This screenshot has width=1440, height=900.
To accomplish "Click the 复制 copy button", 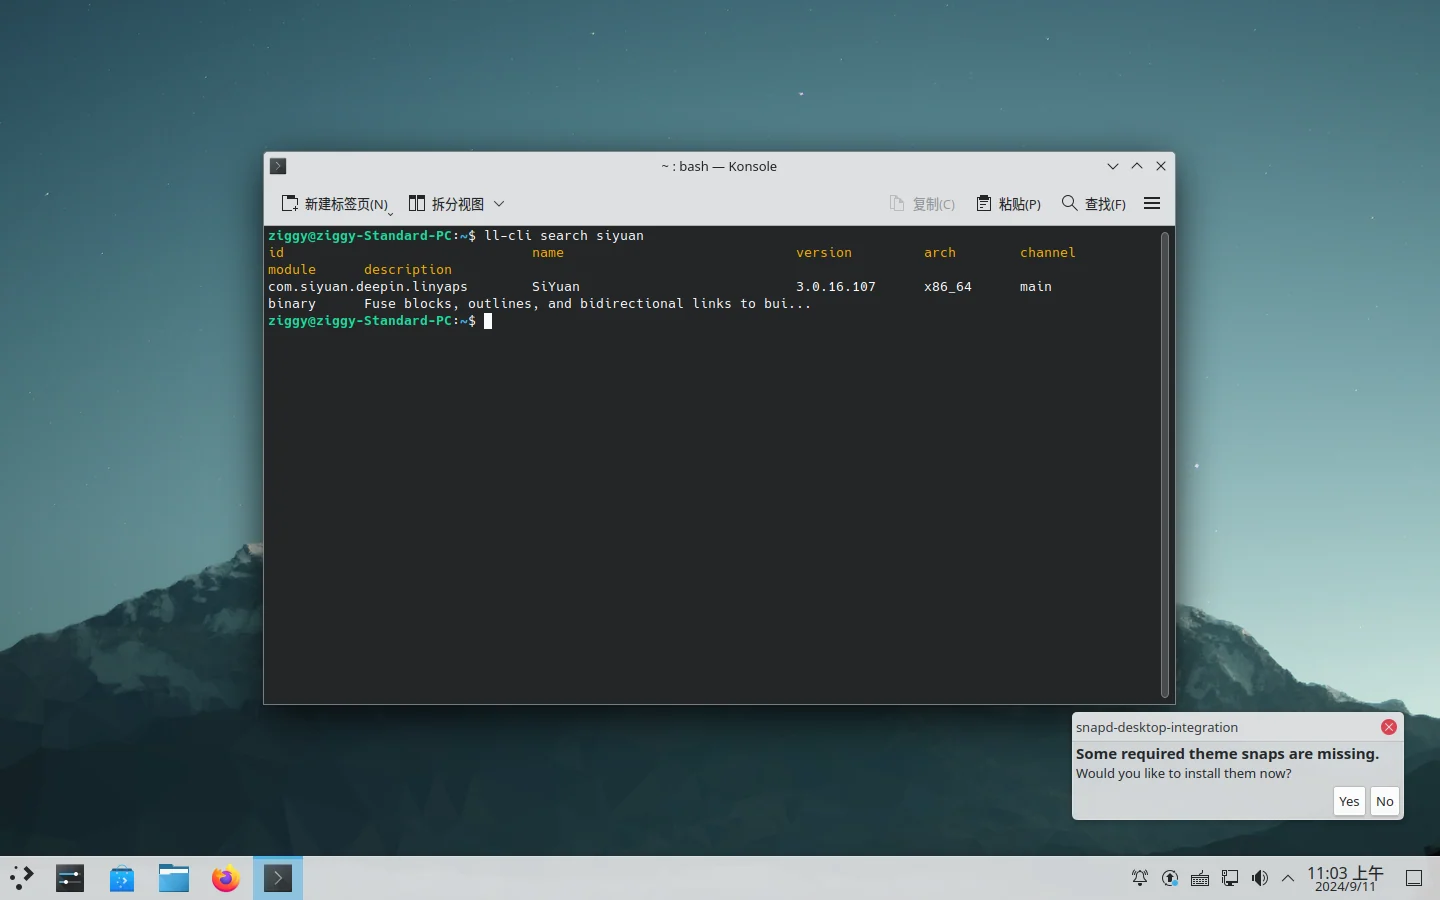I will [x=922, y=204].
